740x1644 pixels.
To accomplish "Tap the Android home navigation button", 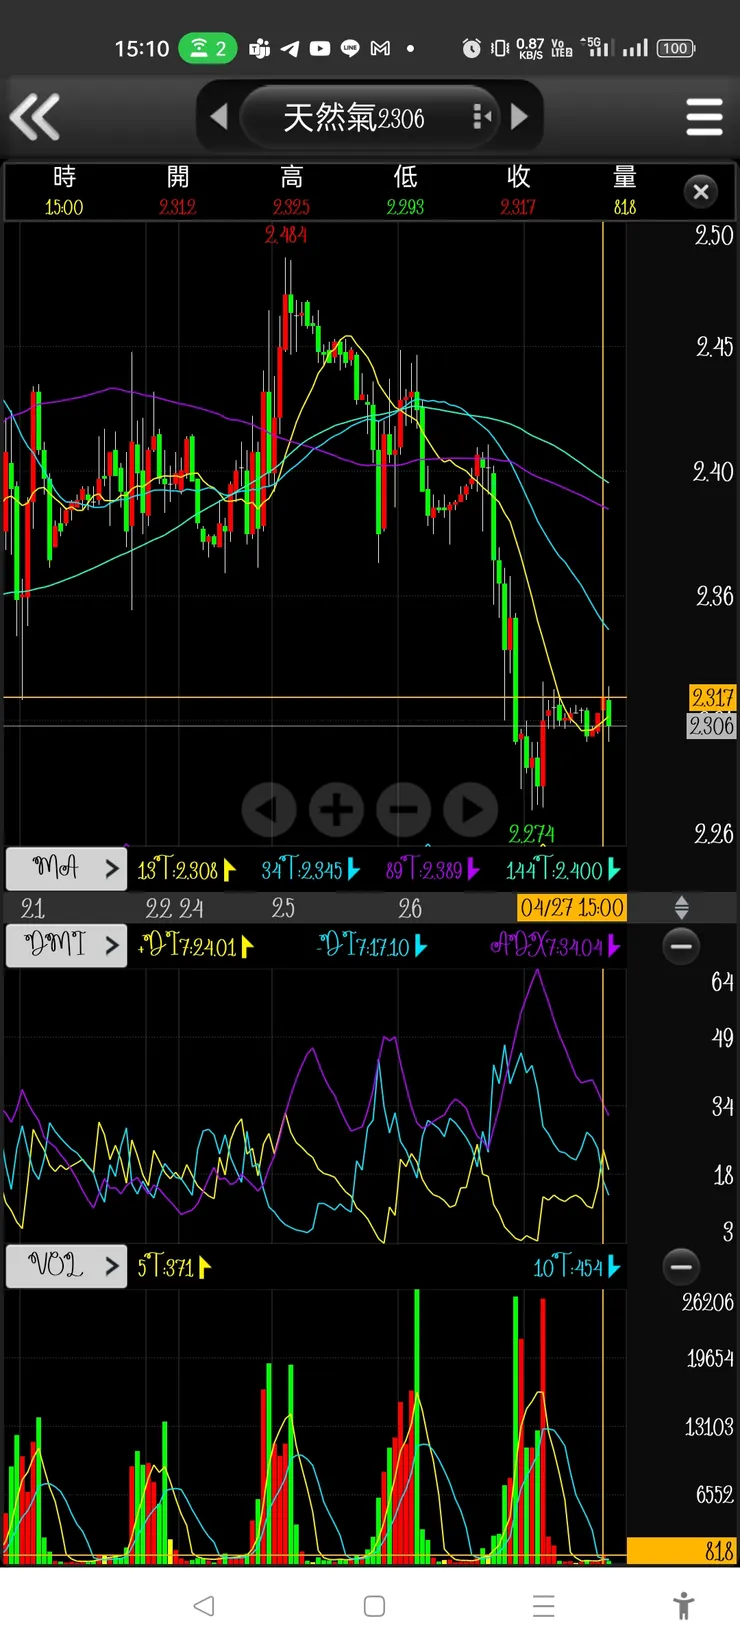I will click(374, 1606).
